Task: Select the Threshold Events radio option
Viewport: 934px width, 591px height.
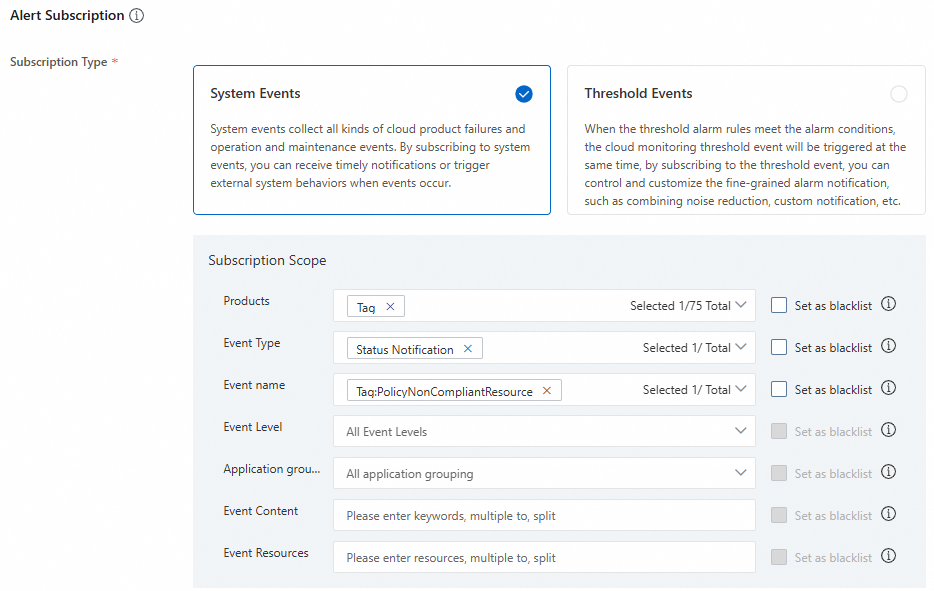Action: (898, 94)
